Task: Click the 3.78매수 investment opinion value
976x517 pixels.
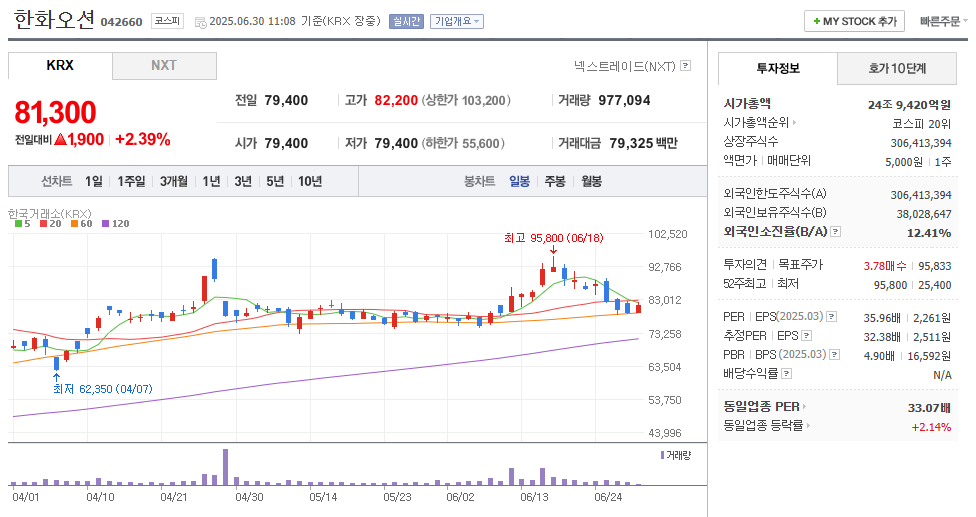Action: tap(884, 266)
